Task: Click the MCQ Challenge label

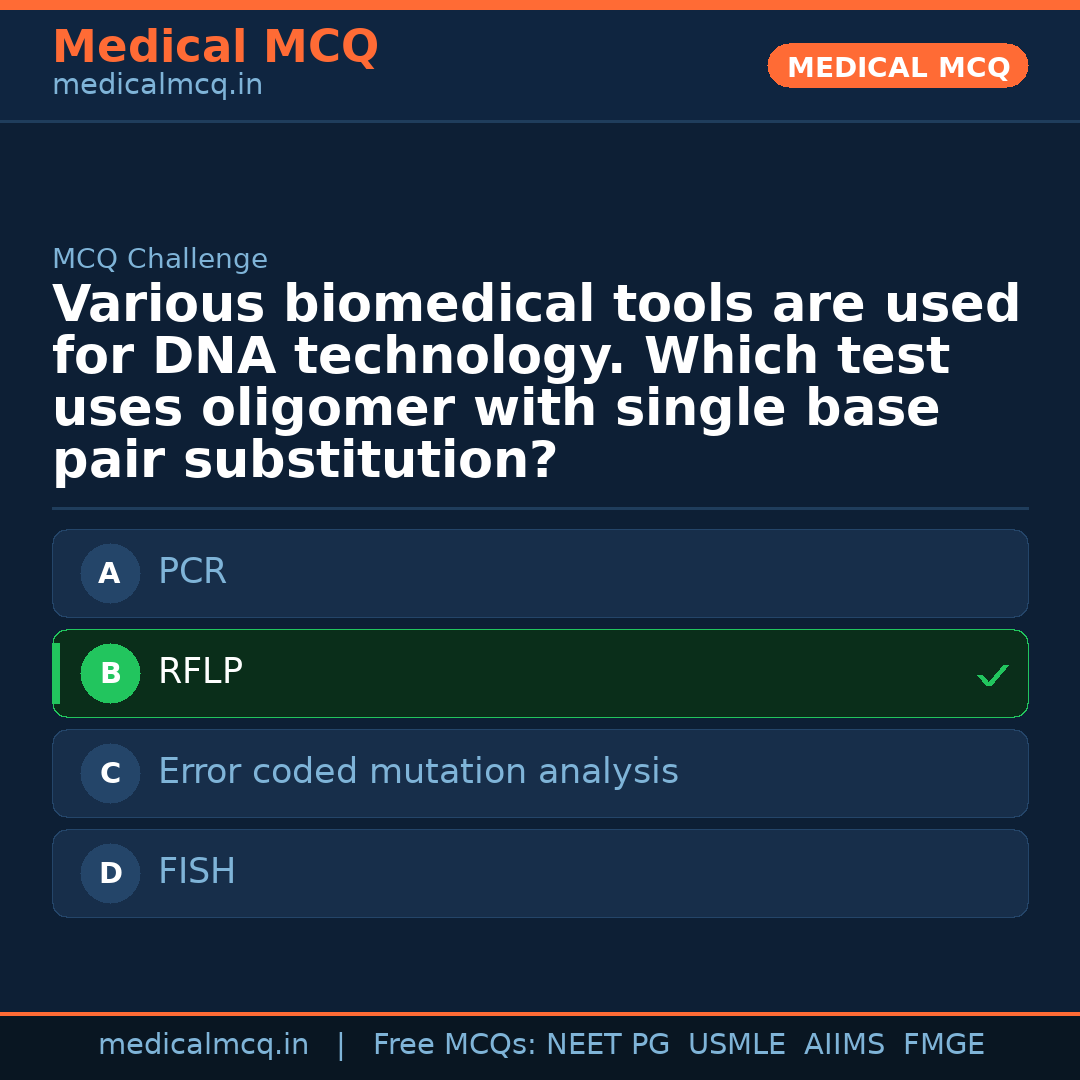Action: tap(160, 260)
